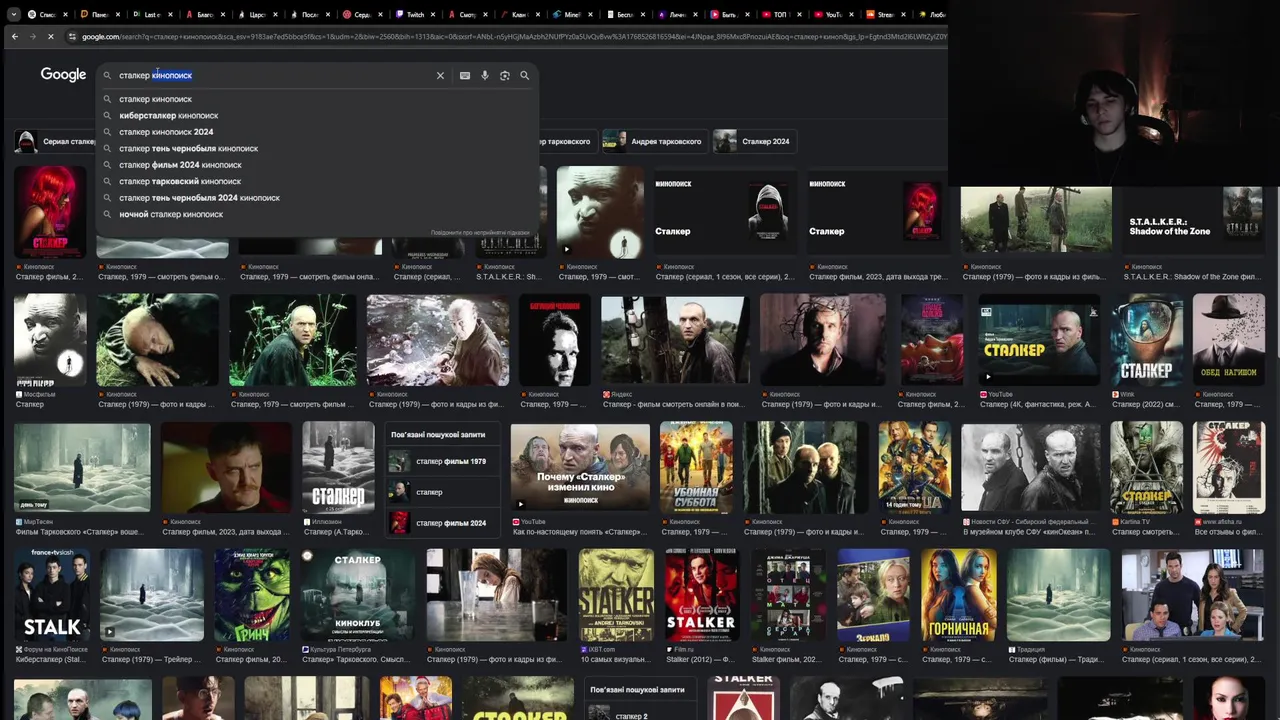Select the 'Андрея тарковского' filter chip
The height and width of the screenshot is (720, 1280).
tap(653, 141)
